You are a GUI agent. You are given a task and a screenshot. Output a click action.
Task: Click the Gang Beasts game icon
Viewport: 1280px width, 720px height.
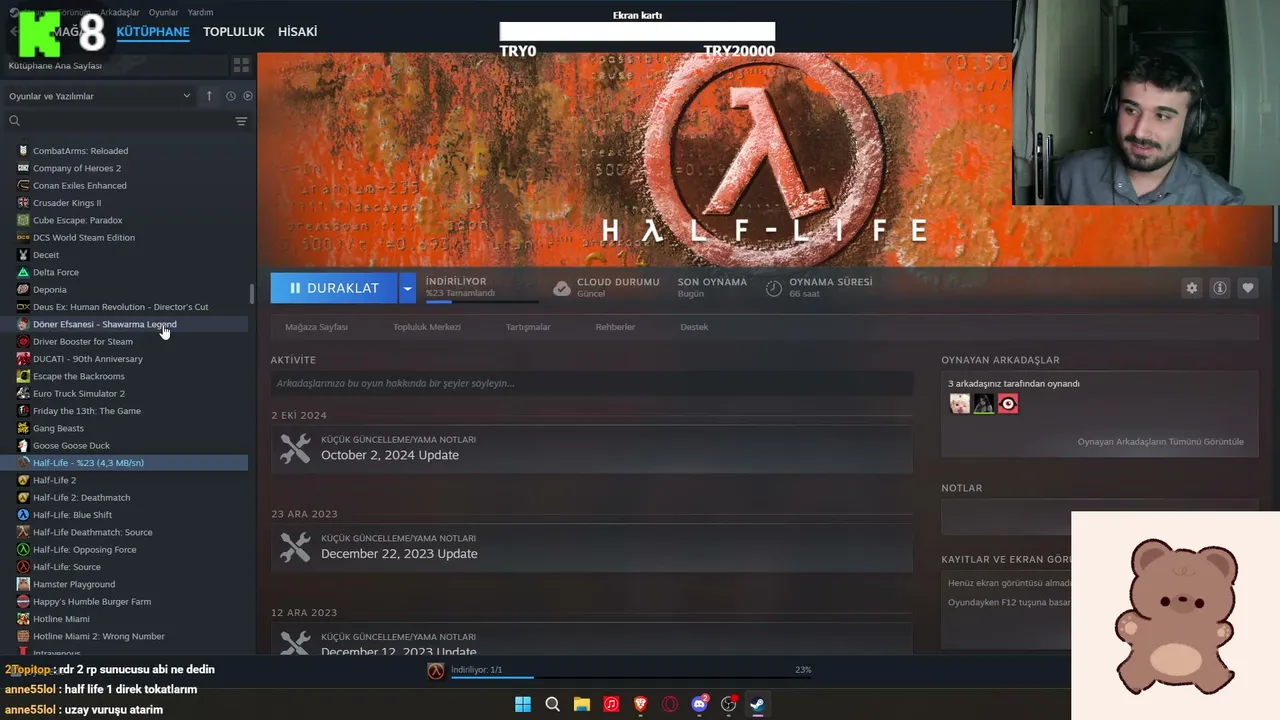(x=23, y=428)
